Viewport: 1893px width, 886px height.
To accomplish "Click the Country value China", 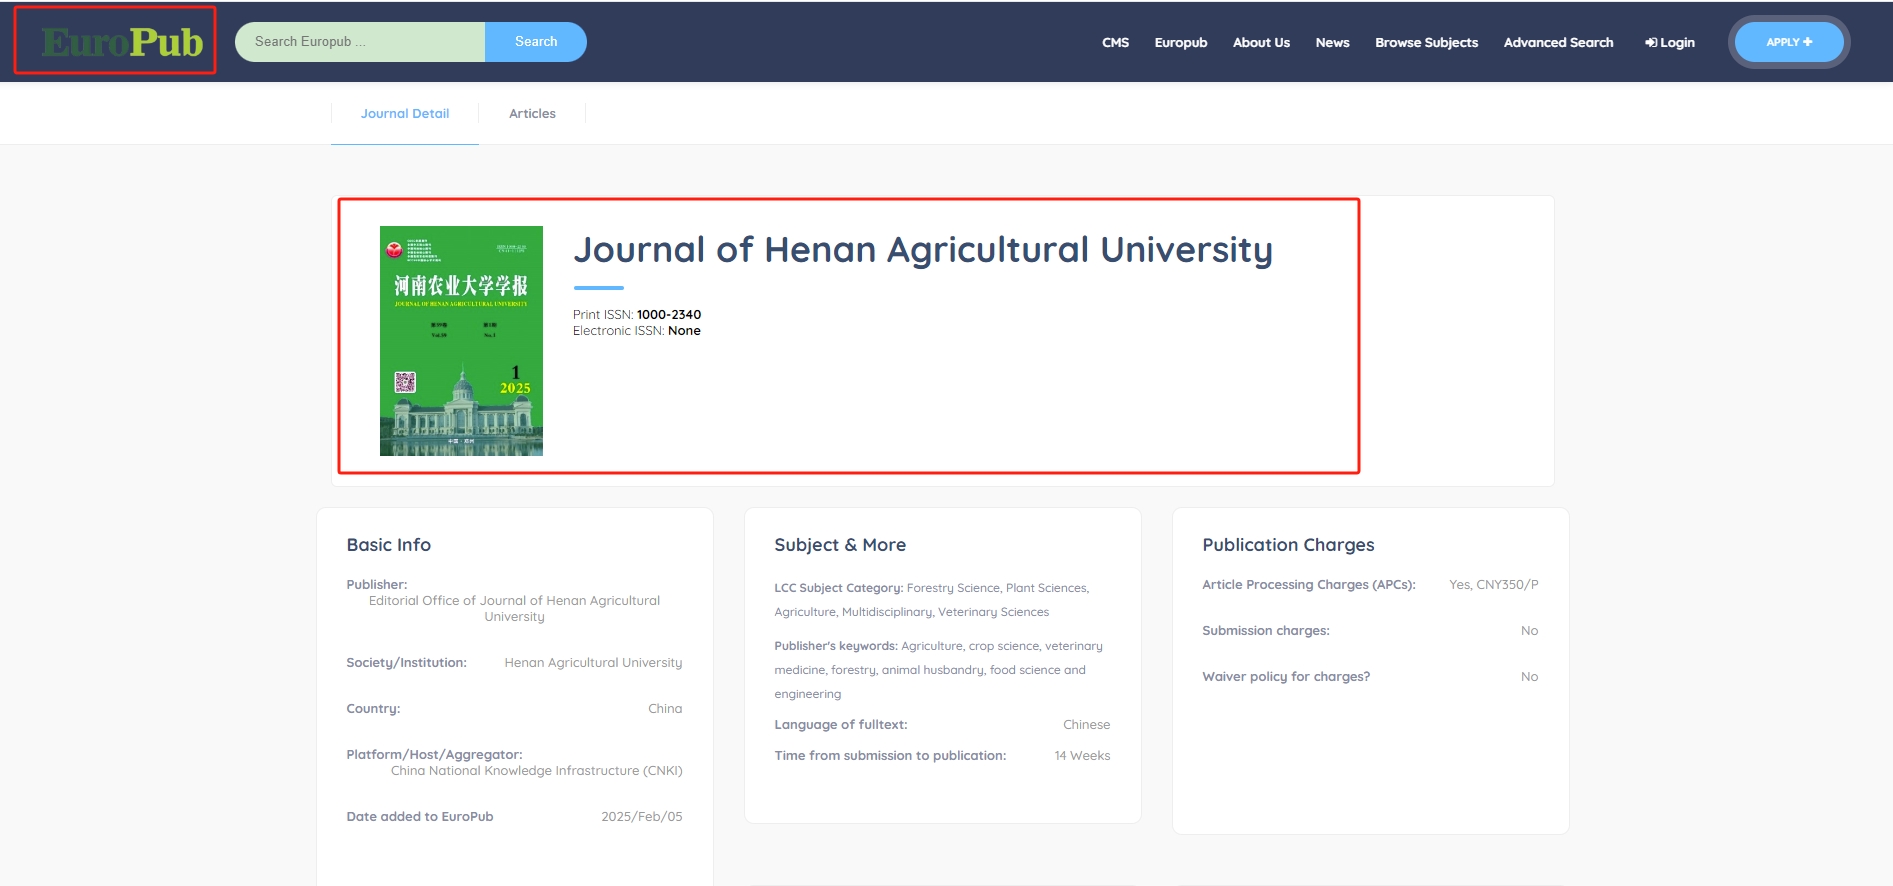I will click(665, 709).
